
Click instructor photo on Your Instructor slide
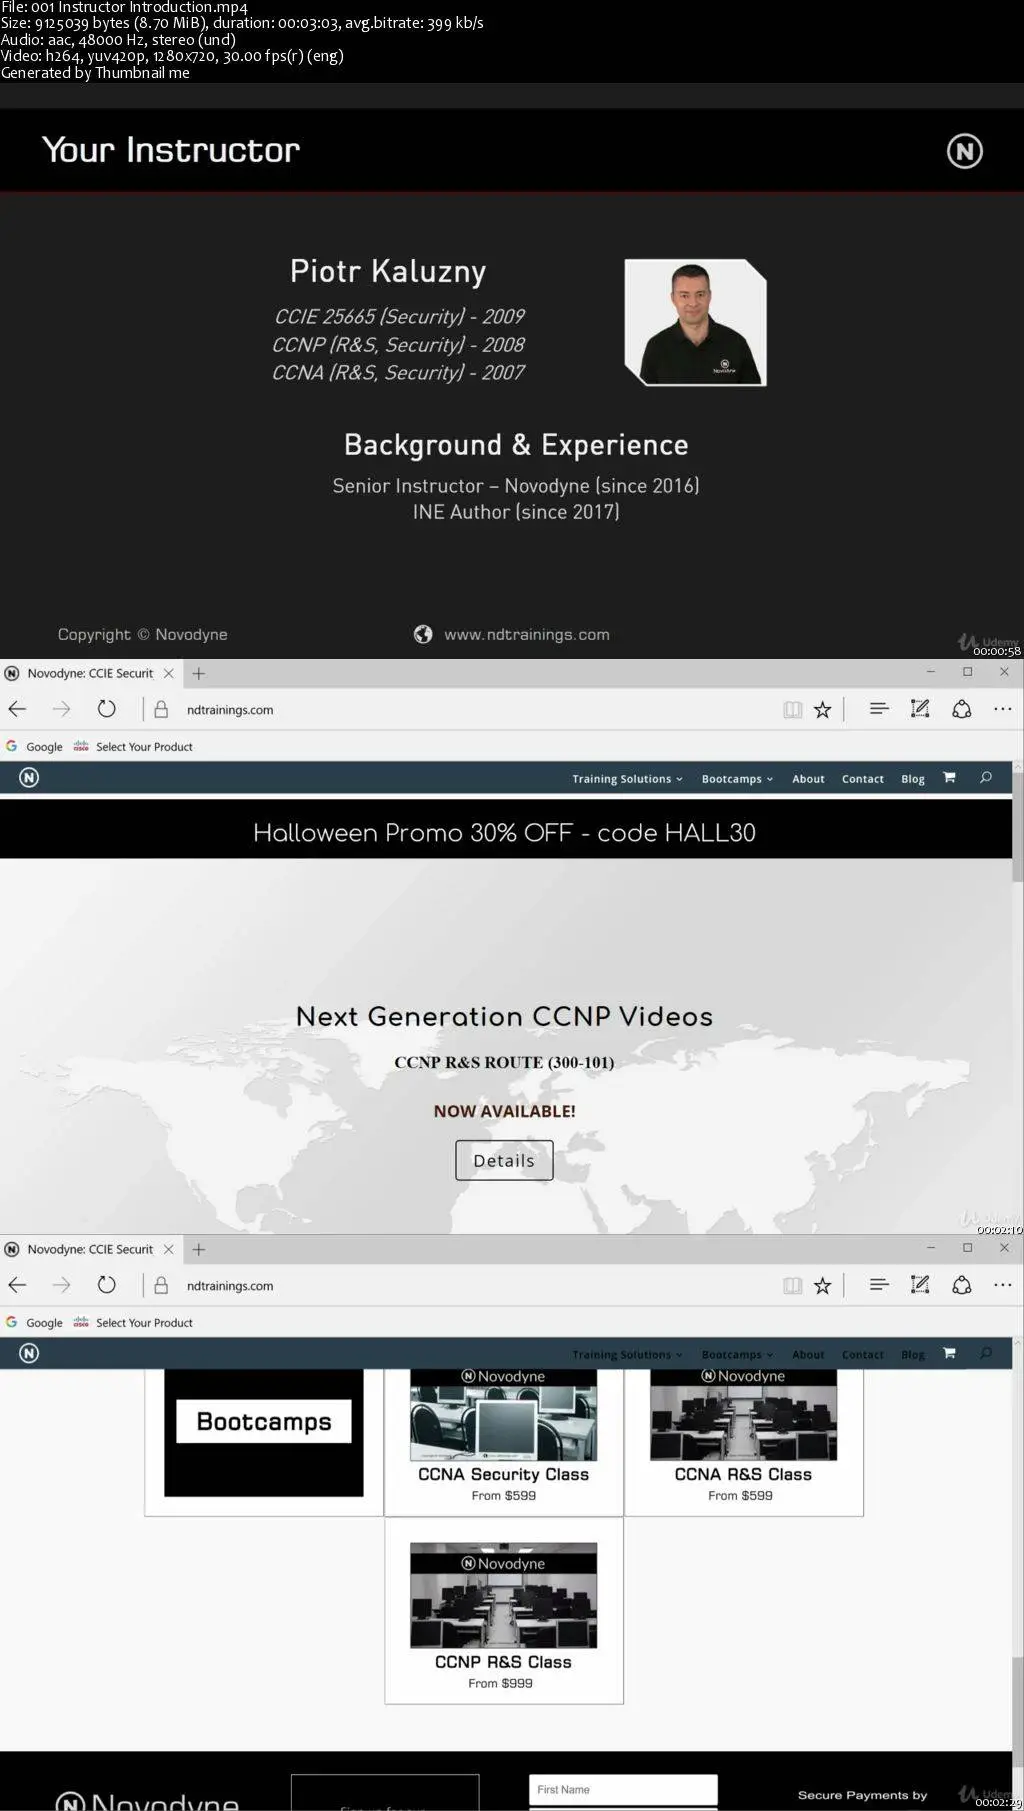point(695,322)
